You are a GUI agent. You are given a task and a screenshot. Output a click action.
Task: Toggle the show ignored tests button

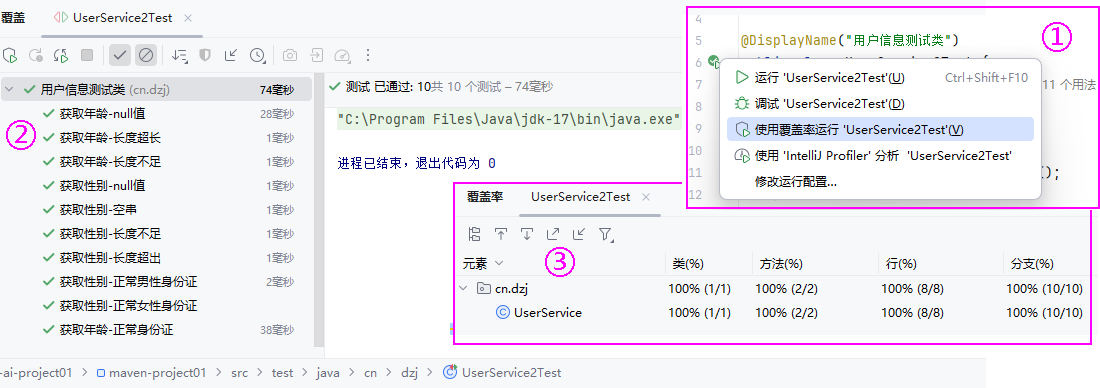(145, 55)
